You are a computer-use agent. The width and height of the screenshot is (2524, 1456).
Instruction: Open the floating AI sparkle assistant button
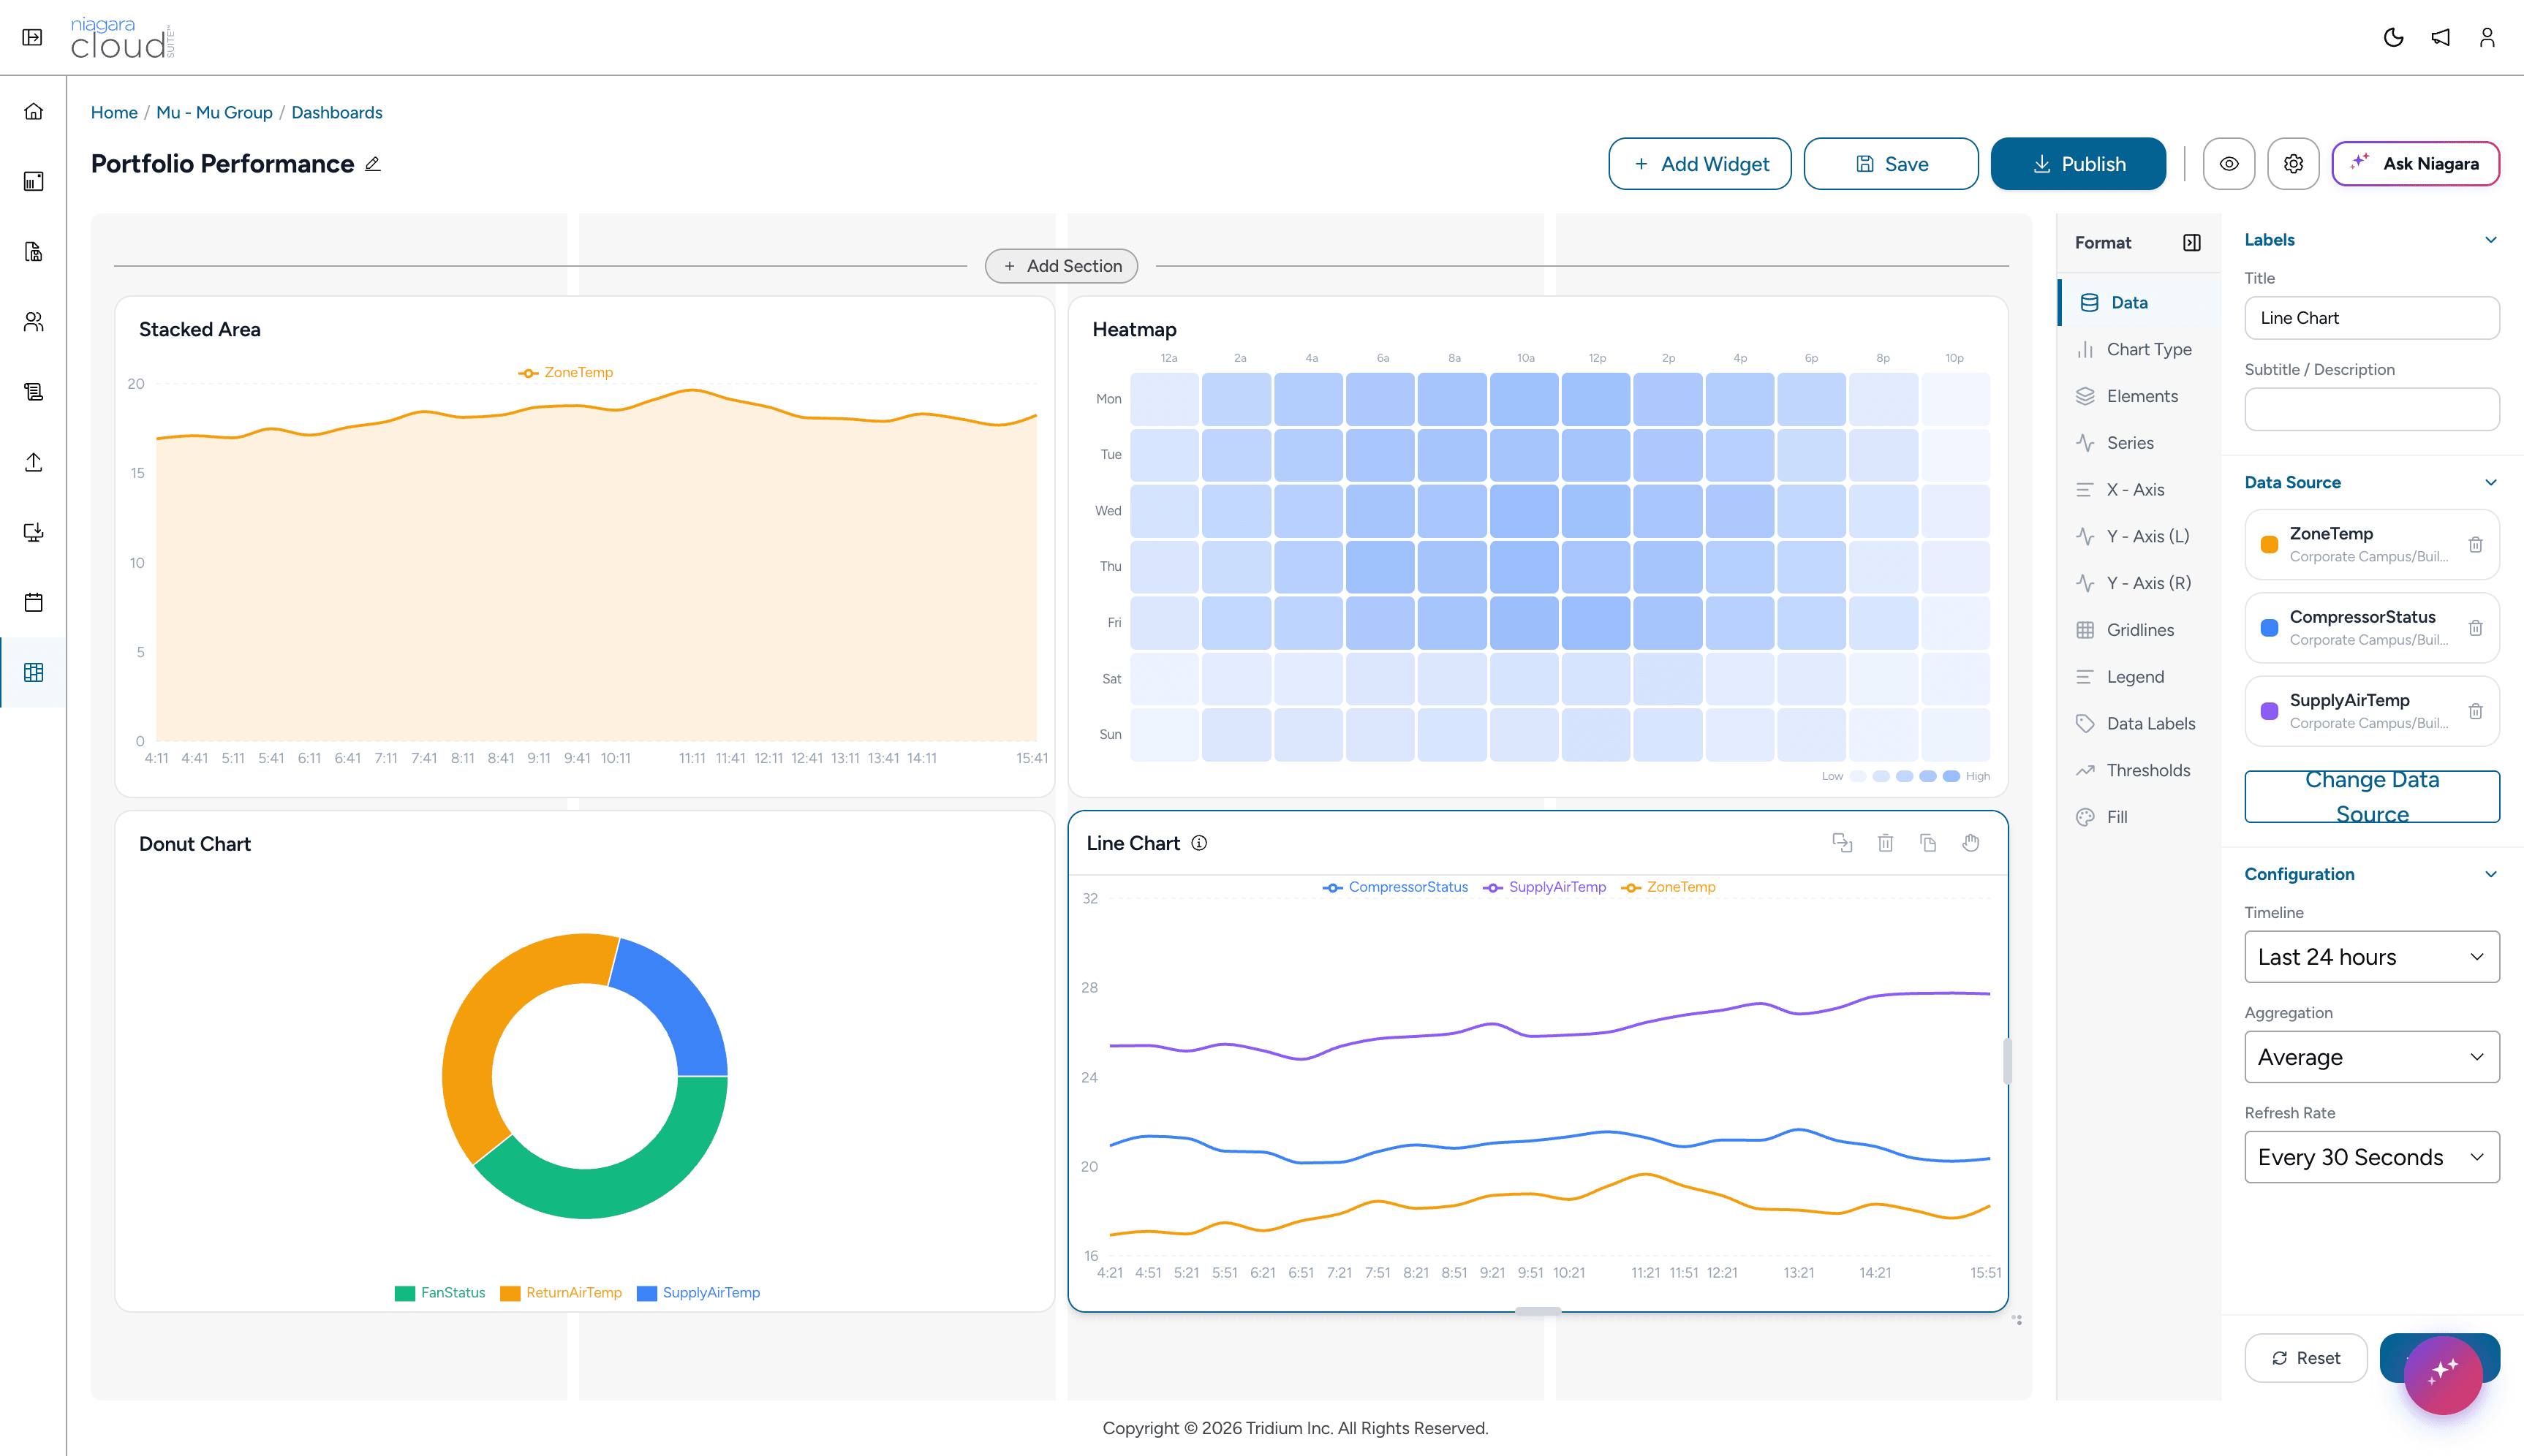pos(2443,1374)
